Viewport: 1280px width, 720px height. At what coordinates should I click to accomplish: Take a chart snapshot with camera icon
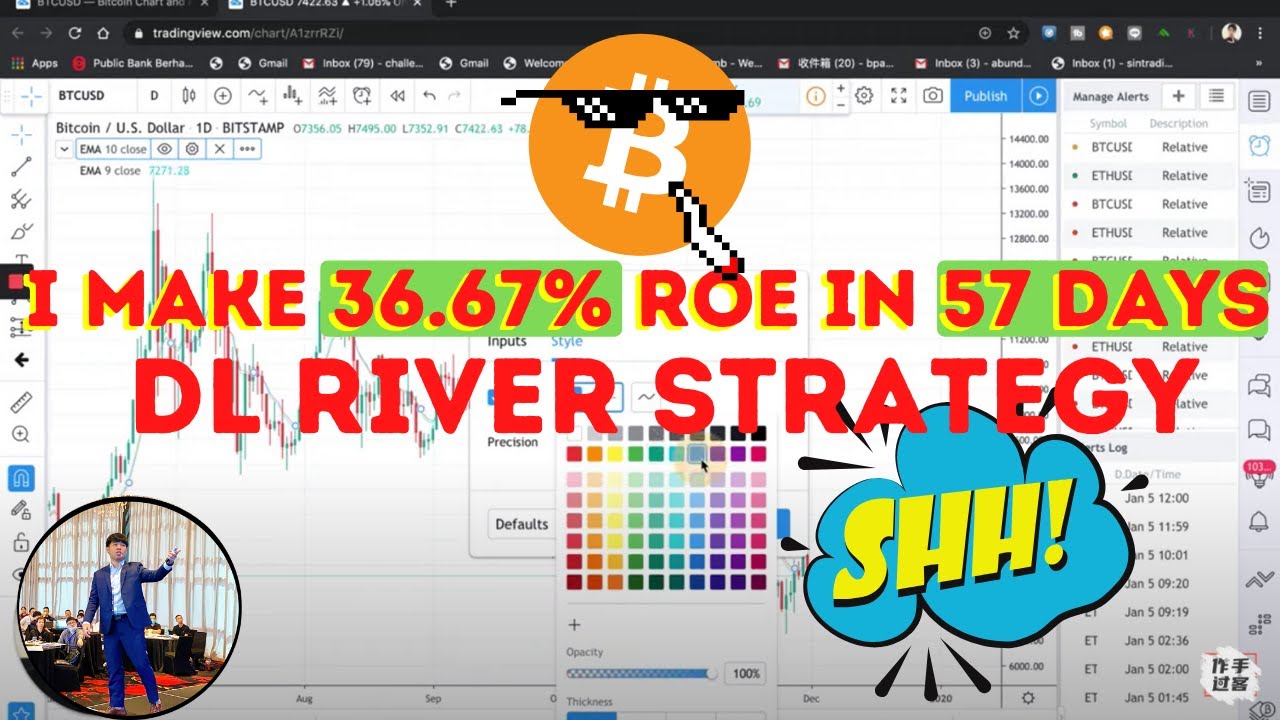point(932,96)
